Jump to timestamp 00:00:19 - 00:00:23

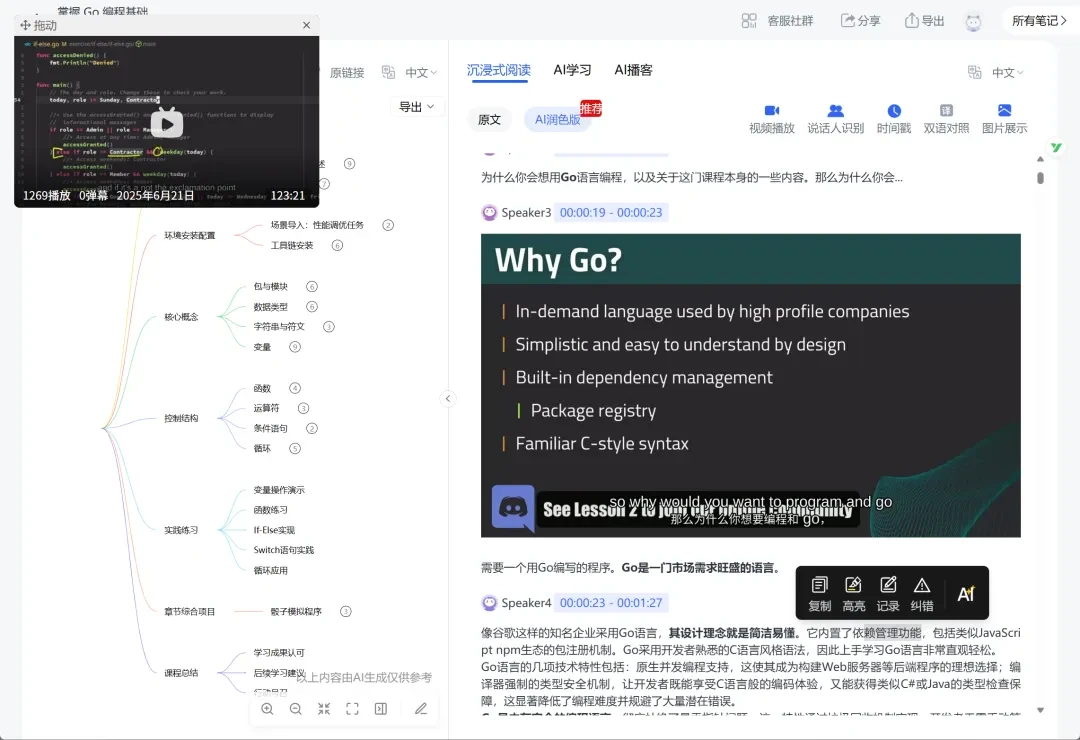point(611,212)
